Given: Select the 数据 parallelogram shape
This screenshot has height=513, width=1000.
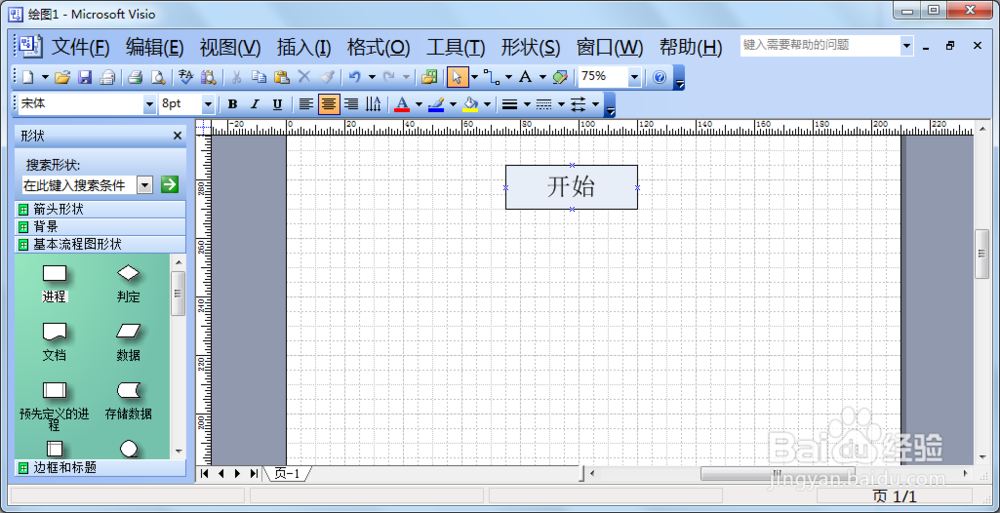Looking at the screenshot, I should click(x=128, y=341).
